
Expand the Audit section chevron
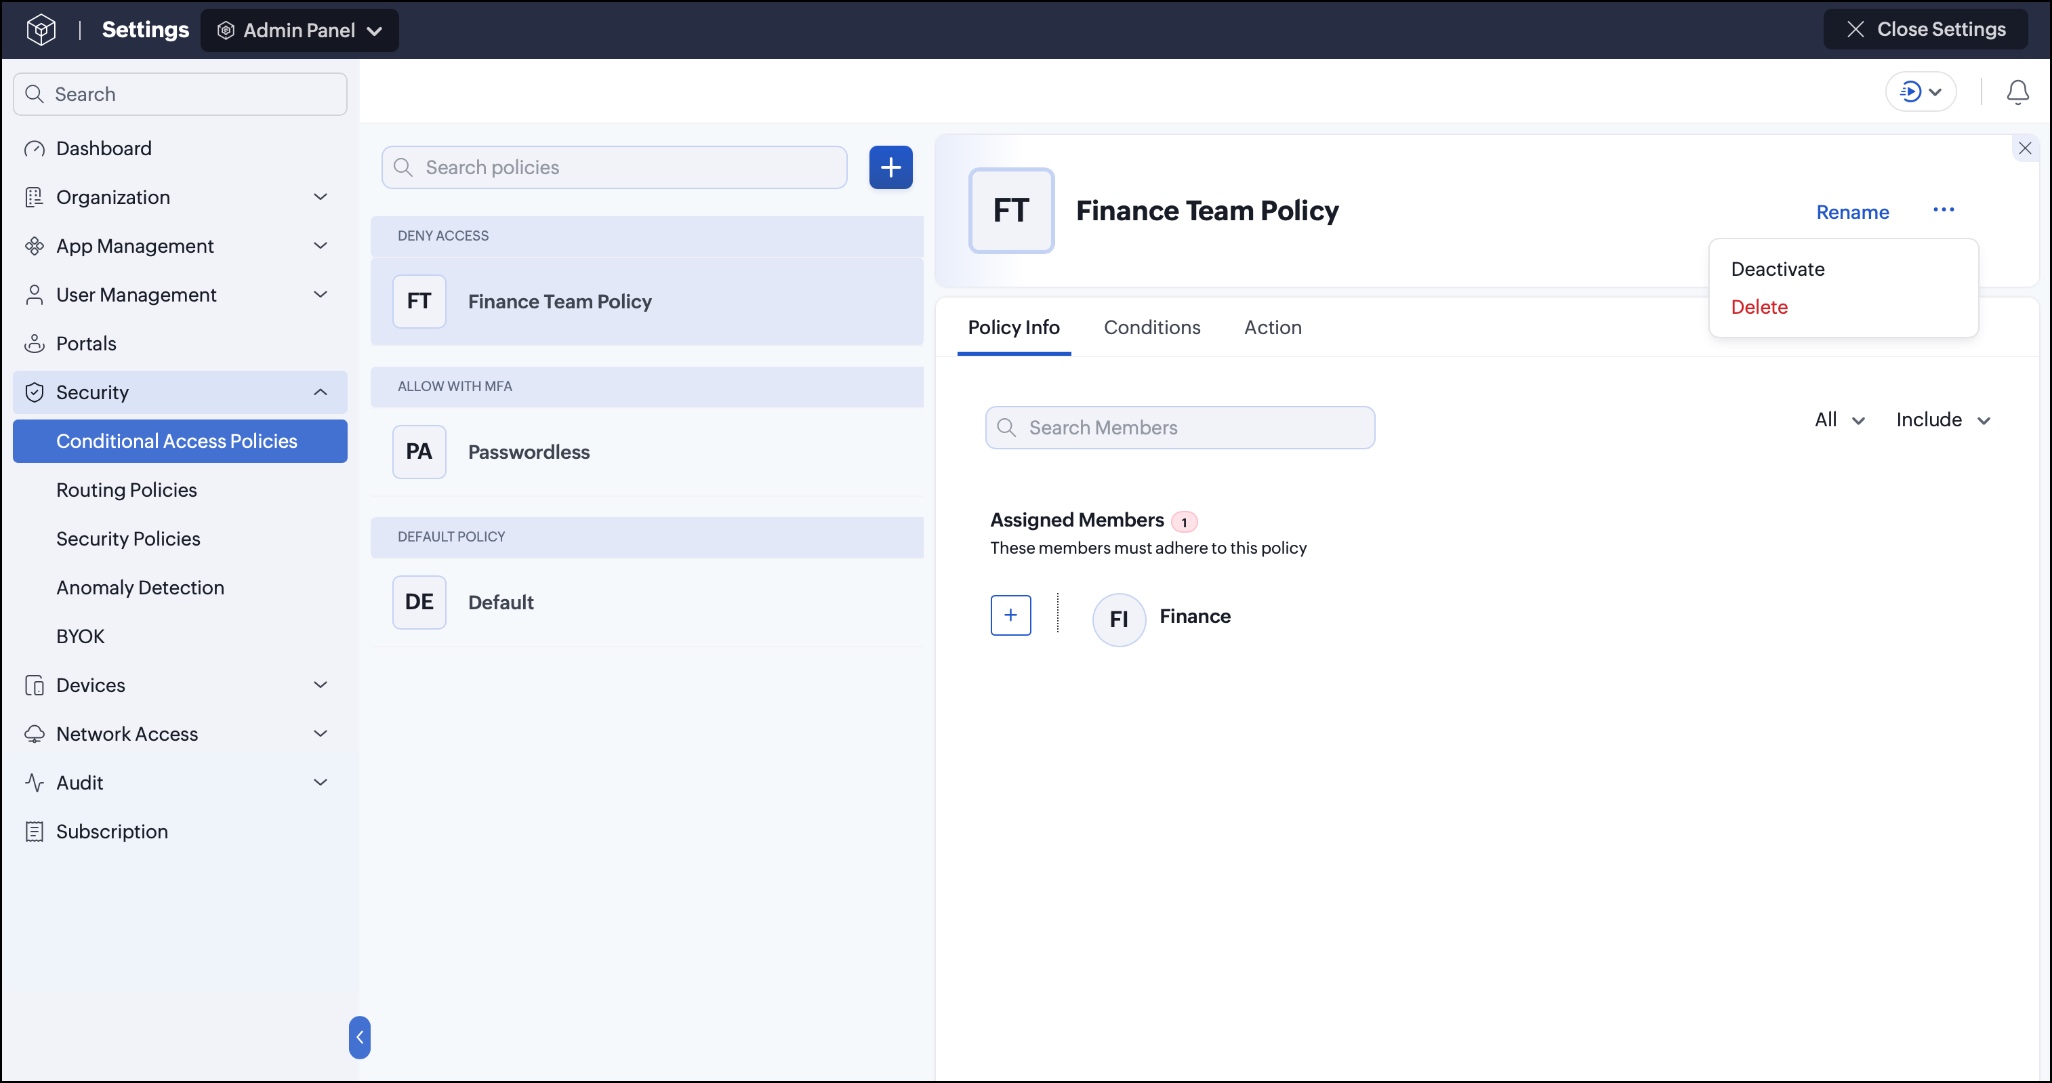point(321,783)
